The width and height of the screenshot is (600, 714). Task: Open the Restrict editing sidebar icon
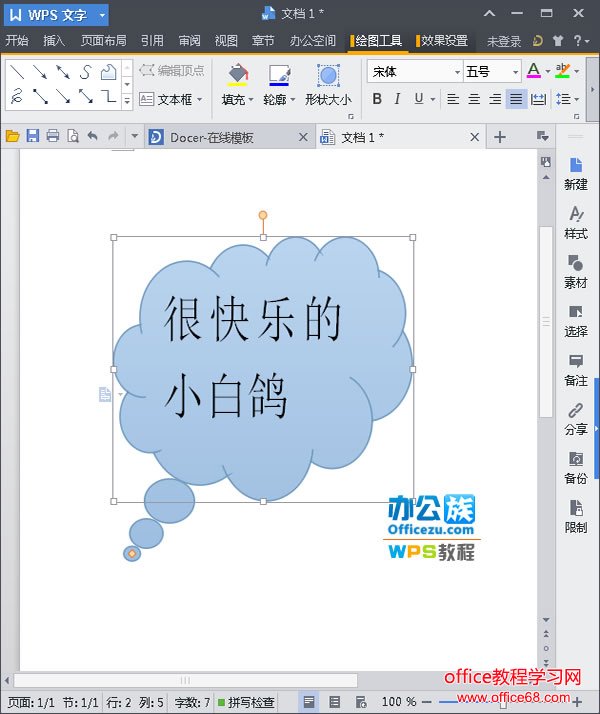pos(576,517)
